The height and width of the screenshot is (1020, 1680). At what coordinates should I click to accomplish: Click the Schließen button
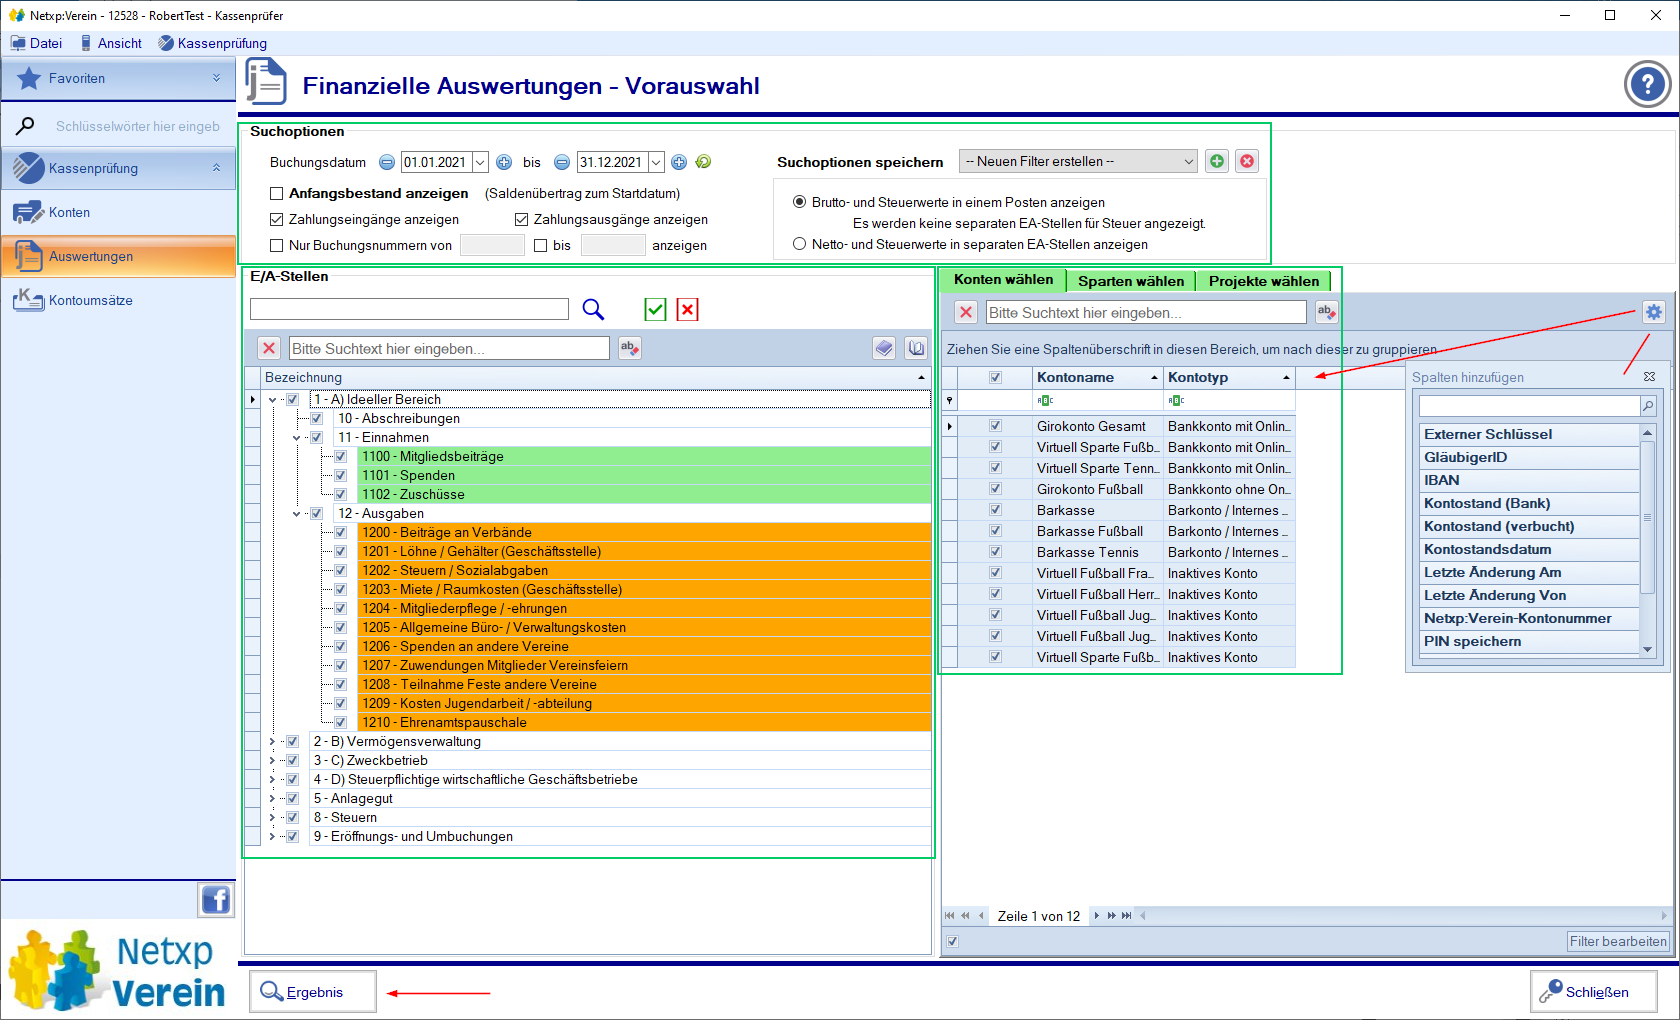[1593, 992]
